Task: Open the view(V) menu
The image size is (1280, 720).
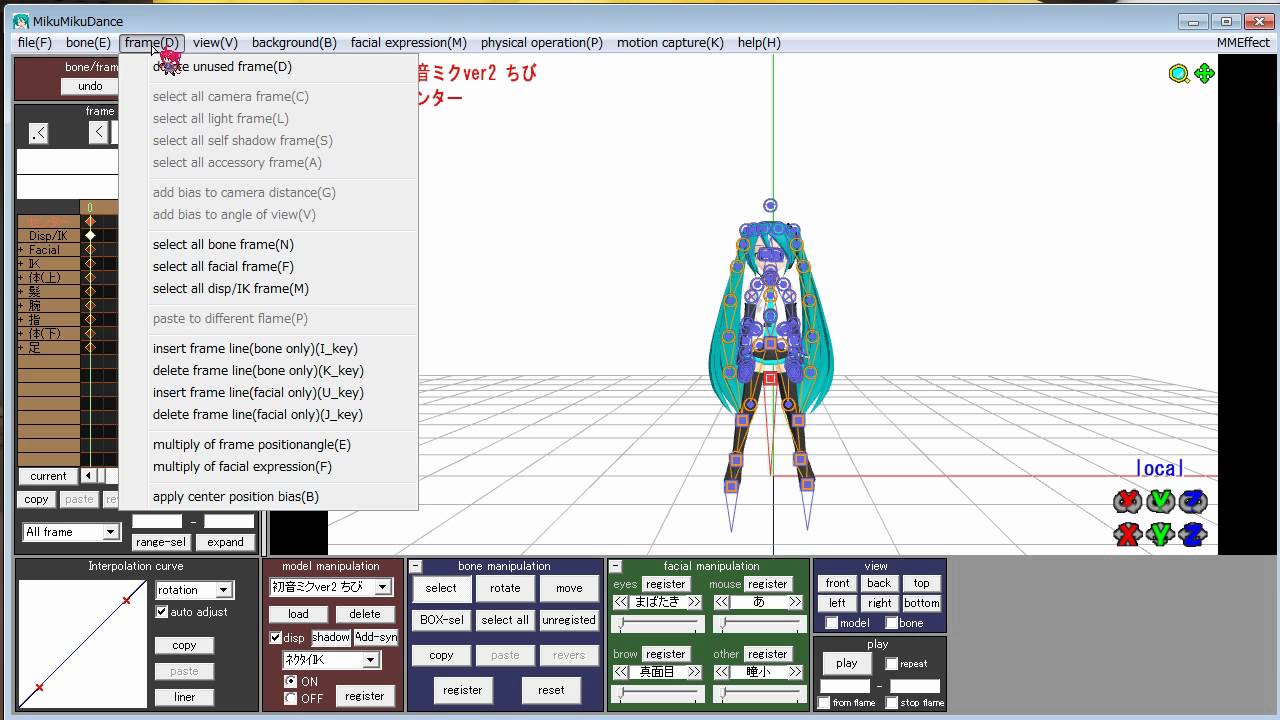Action: (215, 43)
